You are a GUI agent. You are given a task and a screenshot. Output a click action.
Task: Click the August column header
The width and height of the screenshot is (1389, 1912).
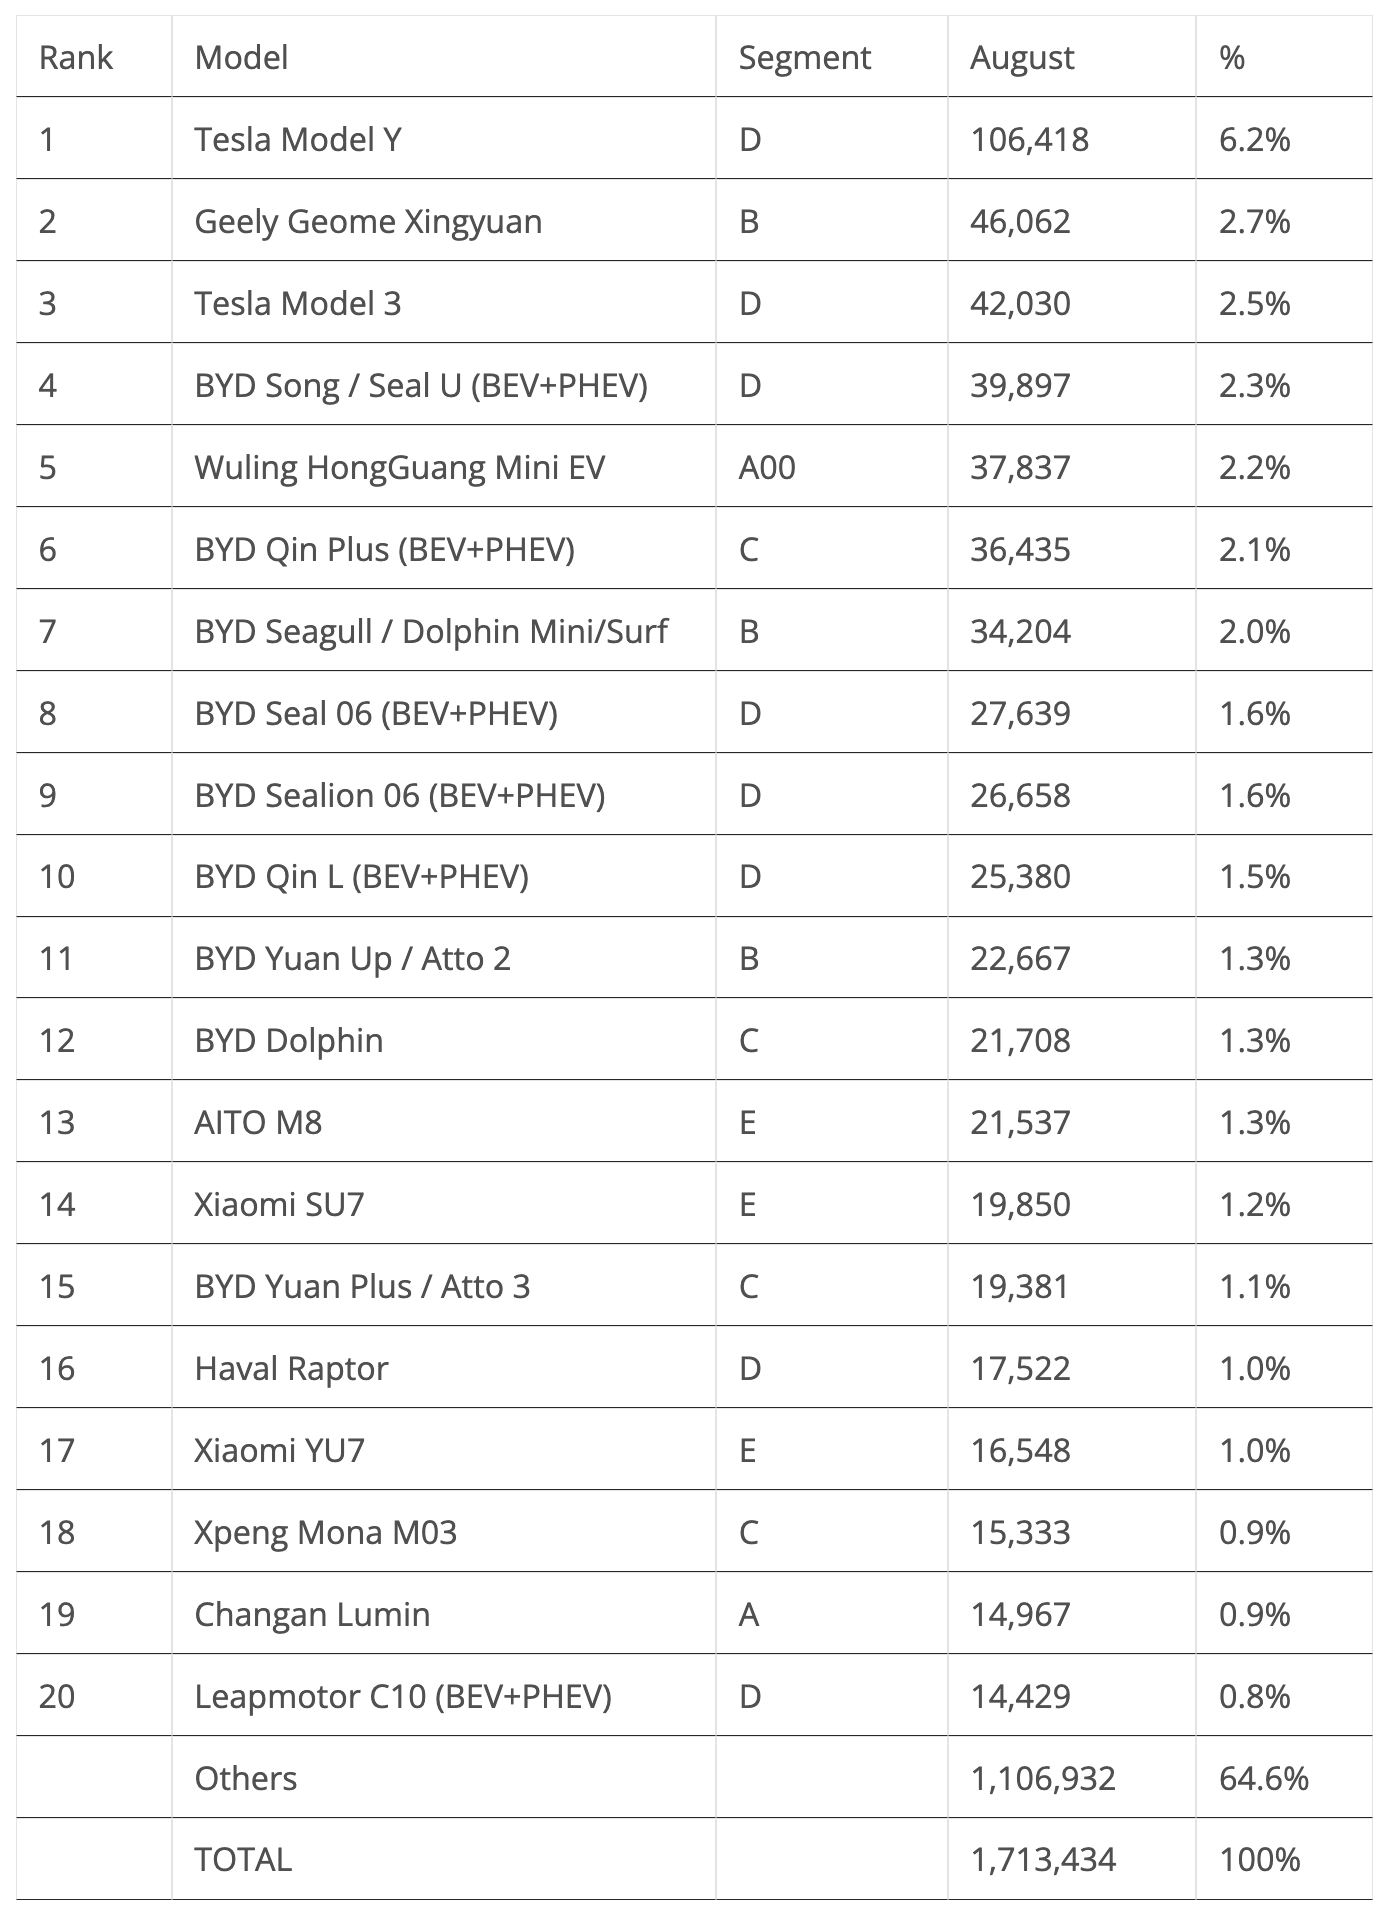point(1021,58)
